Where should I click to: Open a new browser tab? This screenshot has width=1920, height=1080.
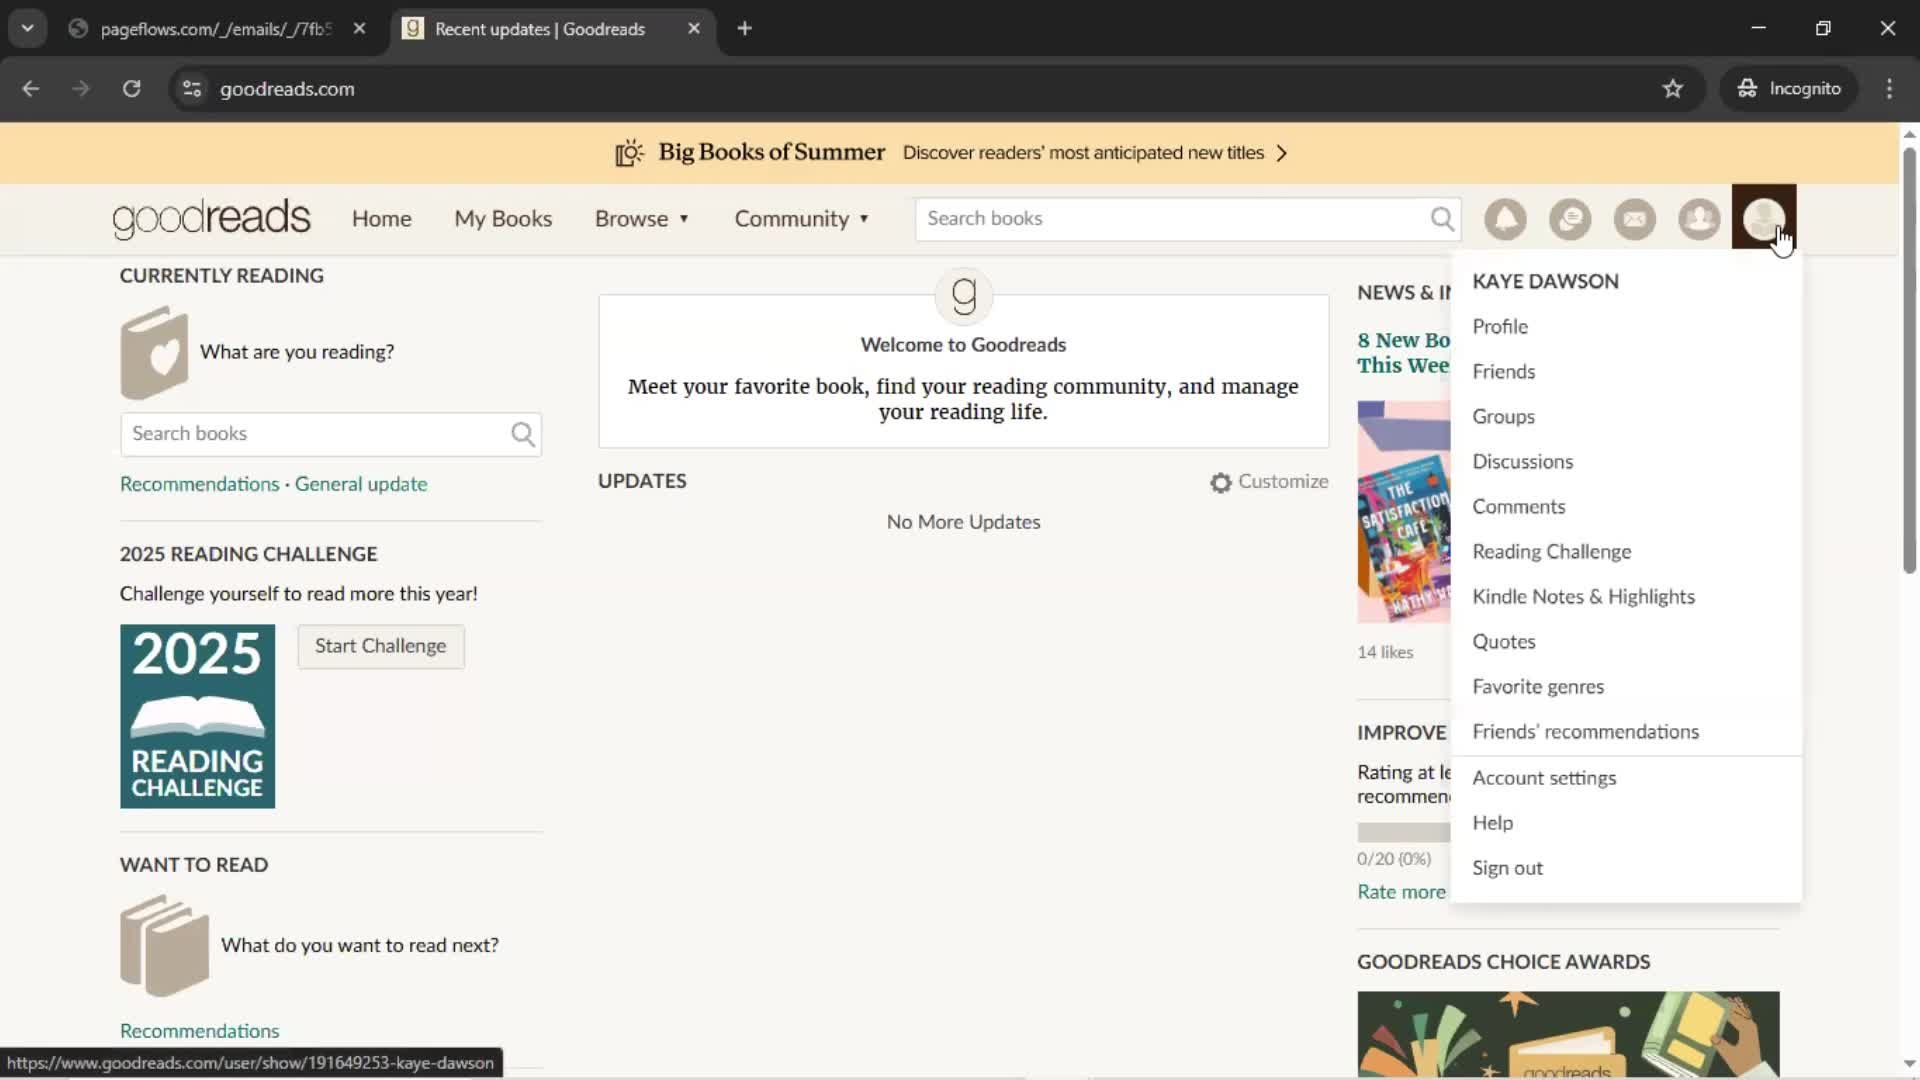pyautogui.click(x=744, y=29)
